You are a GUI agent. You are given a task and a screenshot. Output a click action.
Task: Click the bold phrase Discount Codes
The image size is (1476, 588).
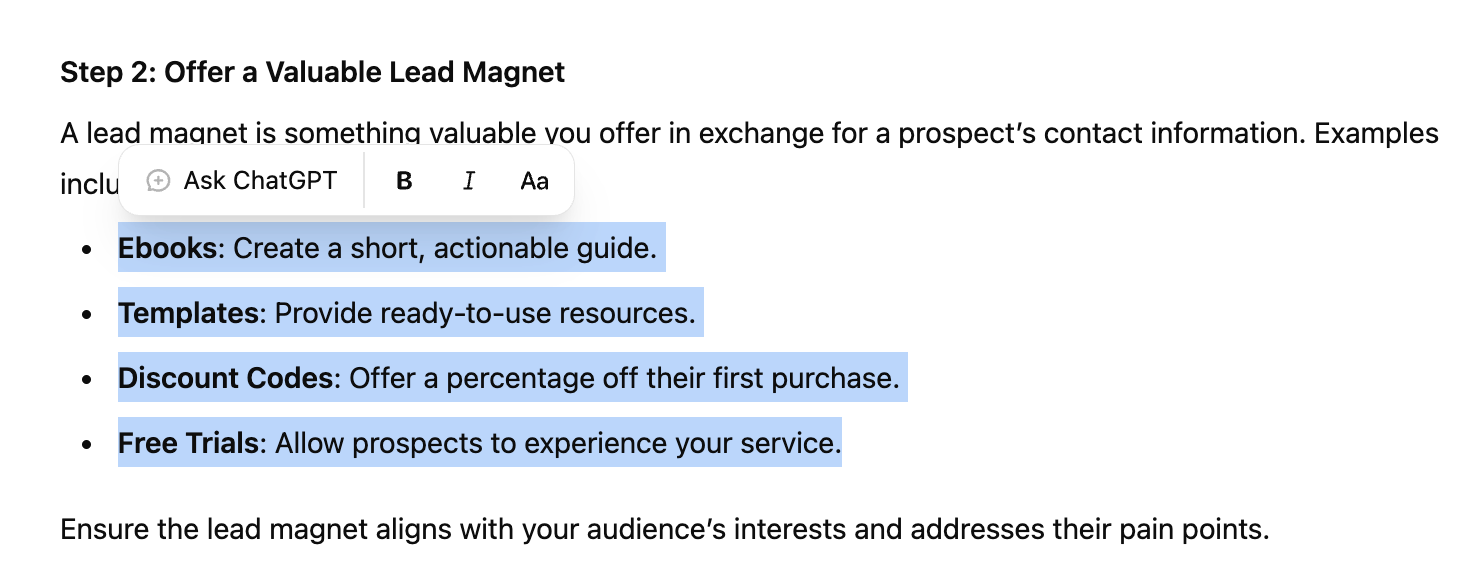(226, 378)
